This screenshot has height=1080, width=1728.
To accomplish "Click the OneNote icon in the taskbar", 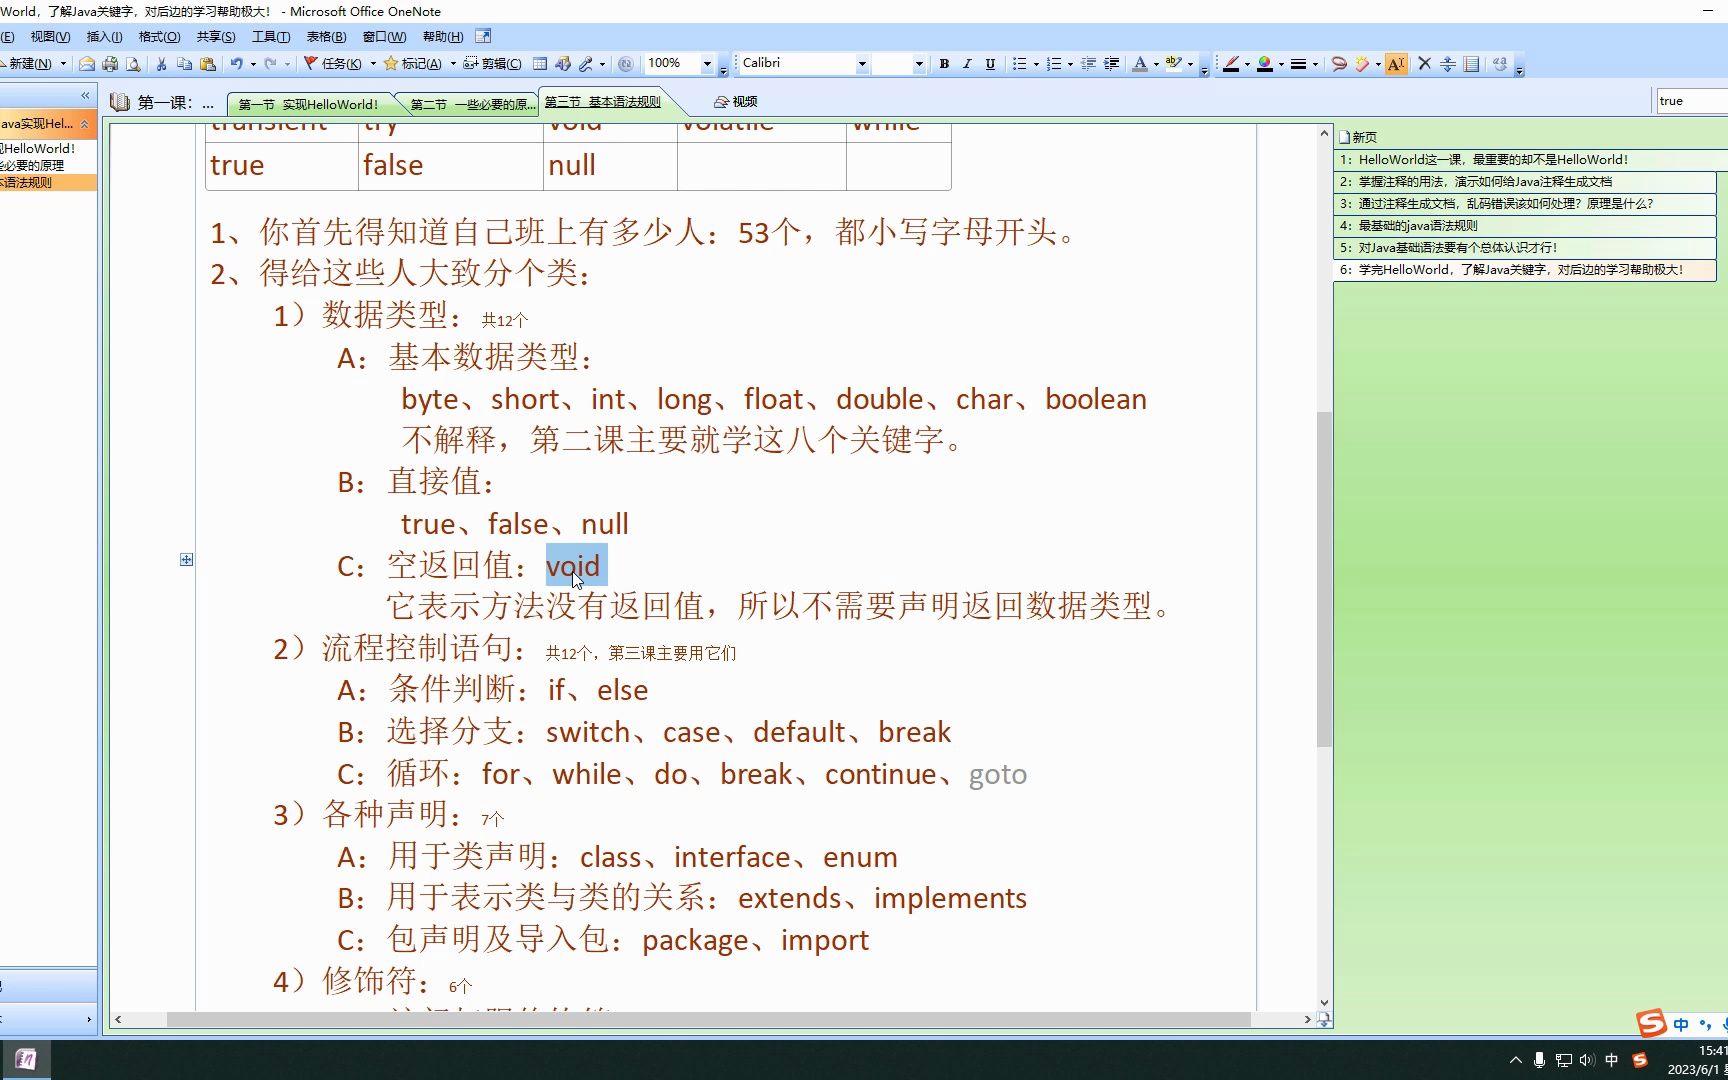I will tap(25, 1060).
